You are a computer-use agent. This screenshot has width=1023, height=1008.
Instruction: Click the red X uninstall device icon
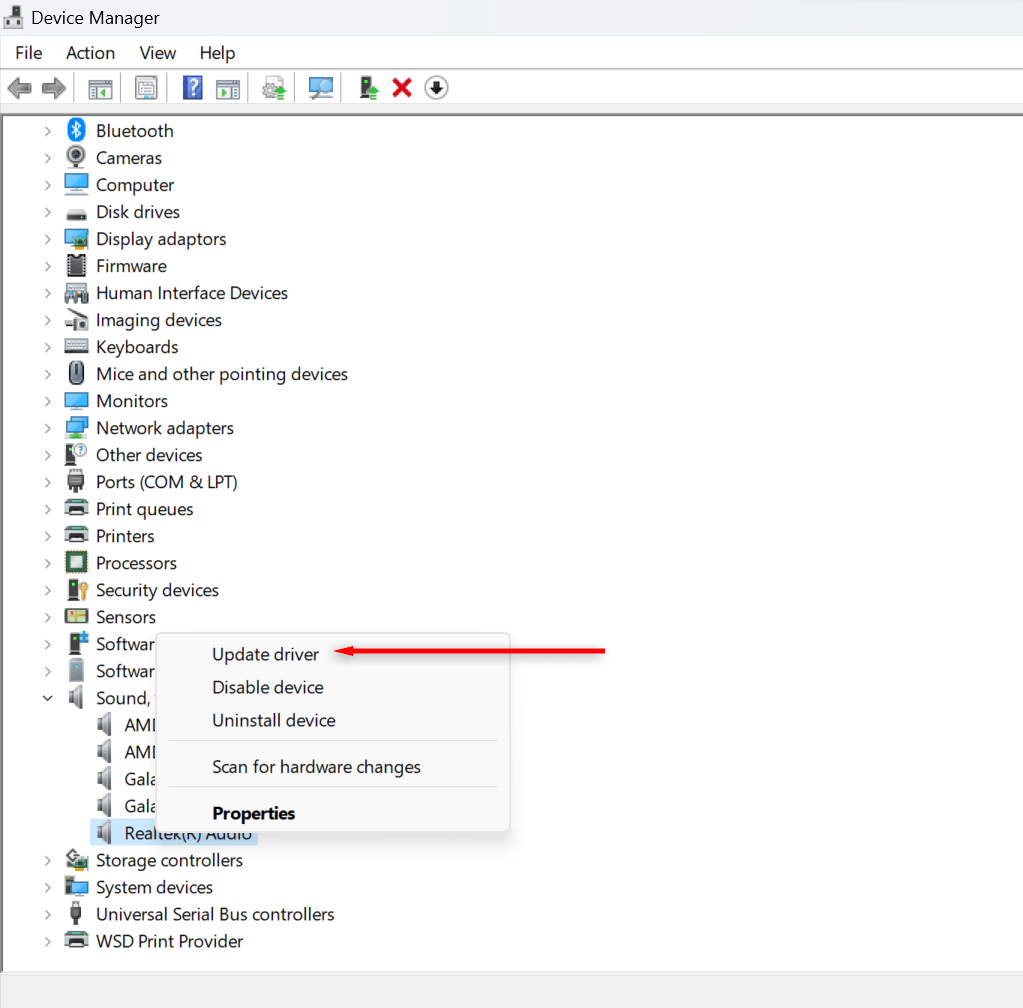tap(402, 88)
